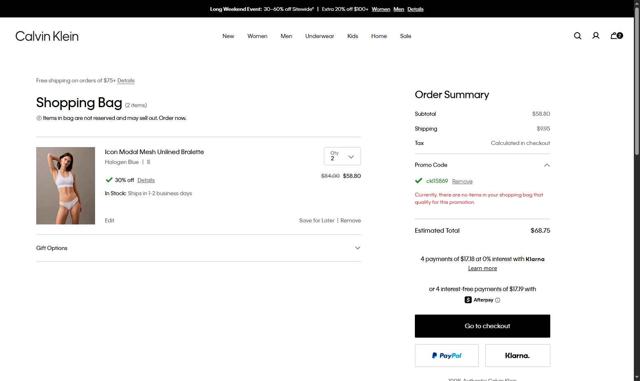Click the Afterpay info icon
This screenshot has height=381, width=640.
(x=497, y=300)
